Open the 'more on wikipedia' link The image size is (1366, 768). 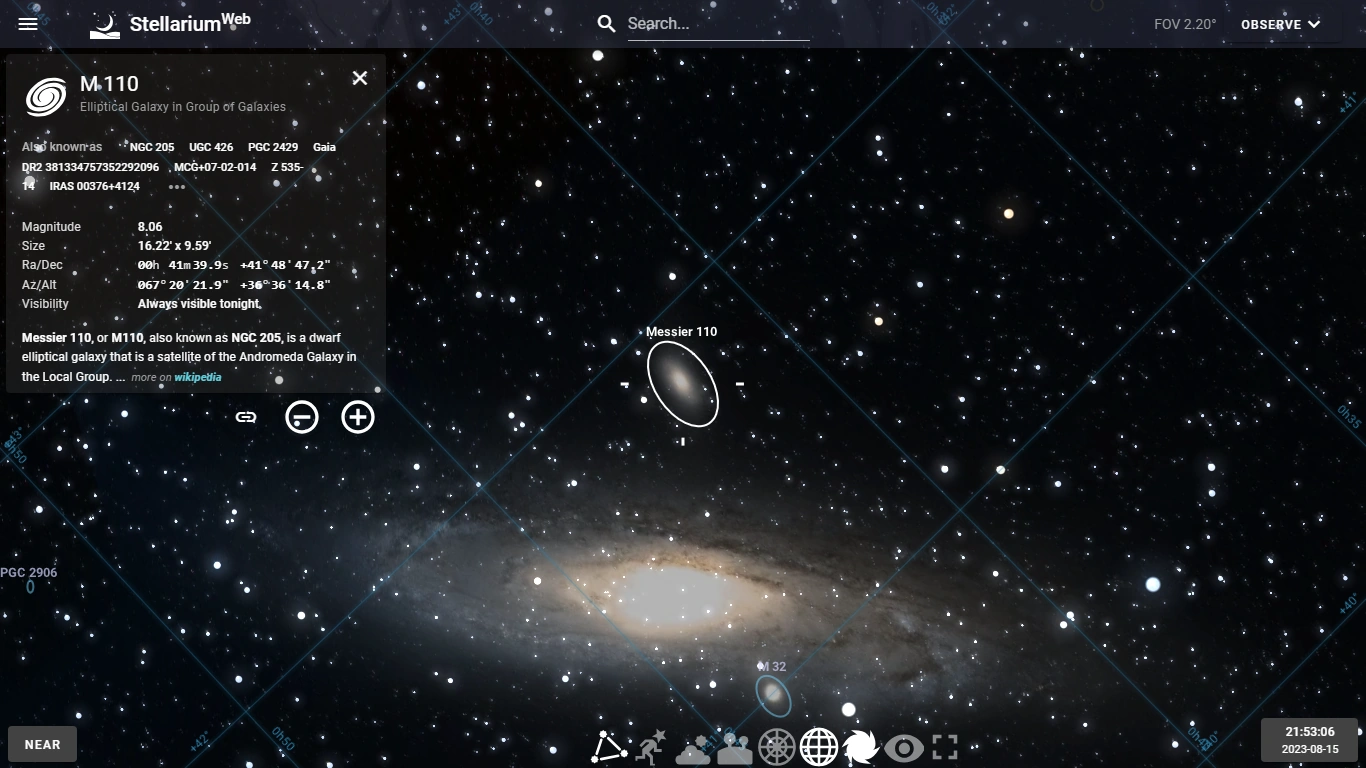(x=176, y=377)
